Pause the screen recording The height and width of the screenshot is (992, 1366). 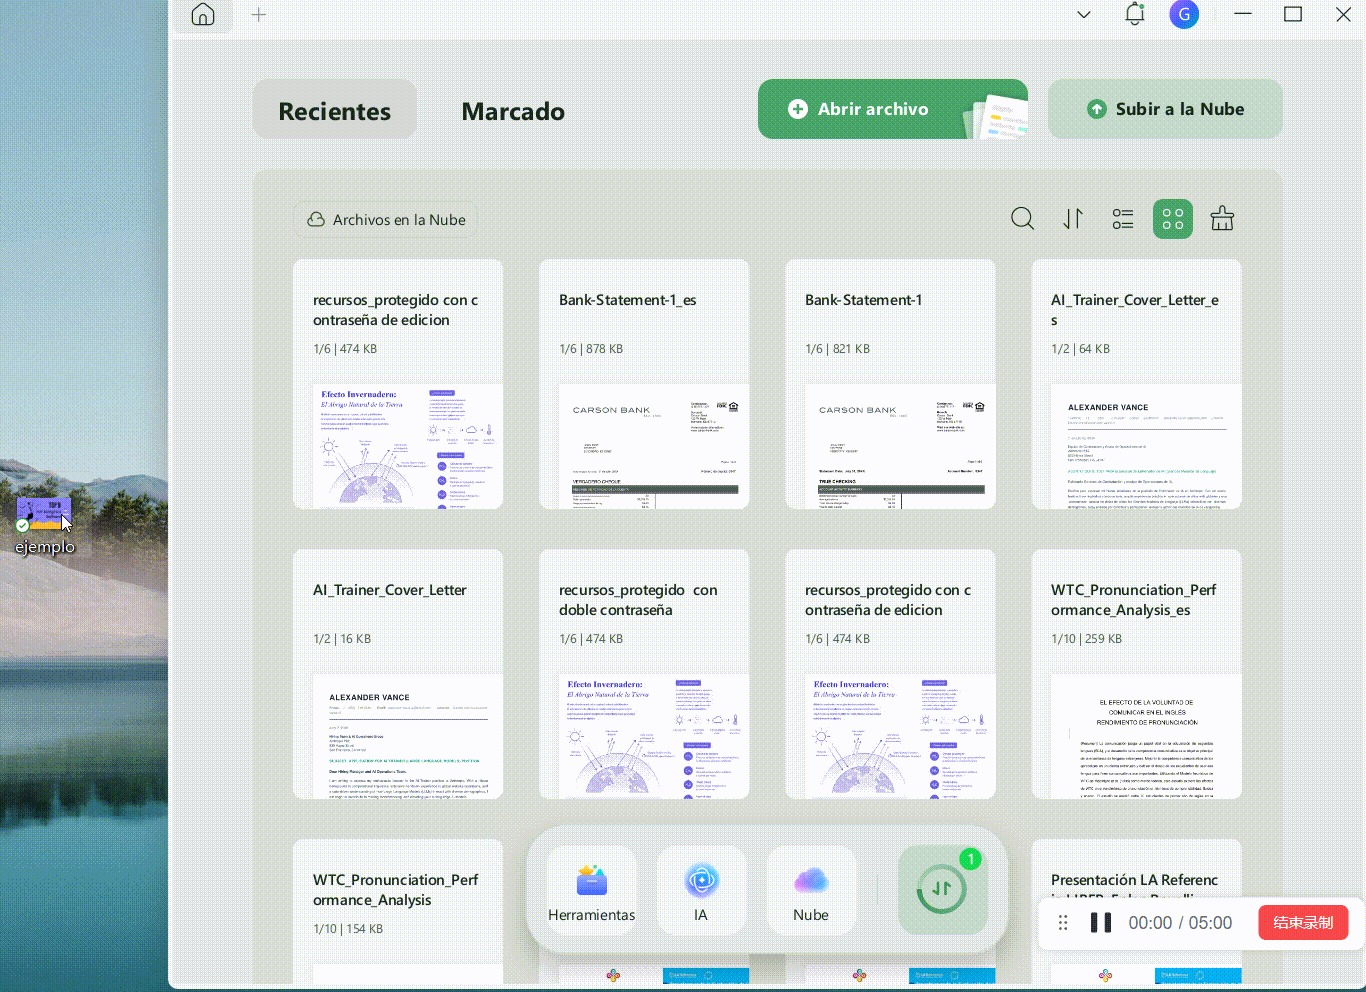(x=1101, y=923)
